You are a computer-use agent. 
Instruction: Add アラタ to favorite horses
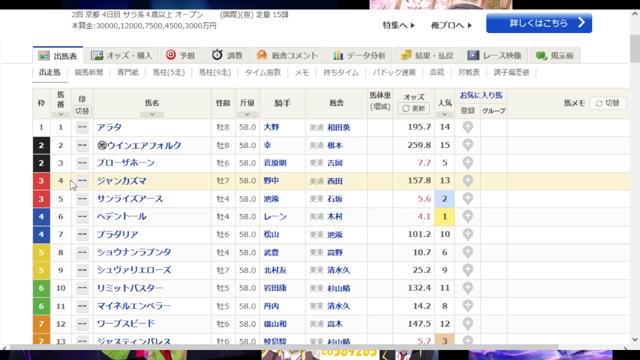pos(468,127)
